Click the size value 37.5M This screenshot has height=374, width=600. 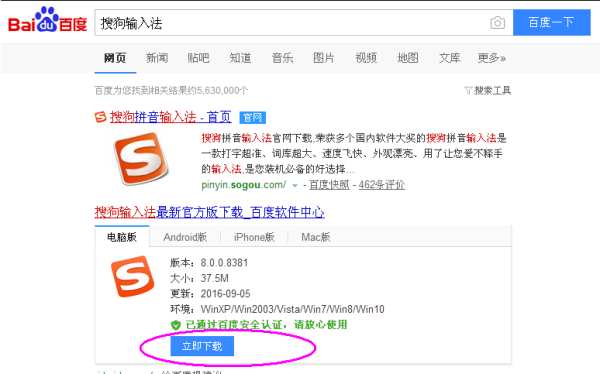coord(215,278)
